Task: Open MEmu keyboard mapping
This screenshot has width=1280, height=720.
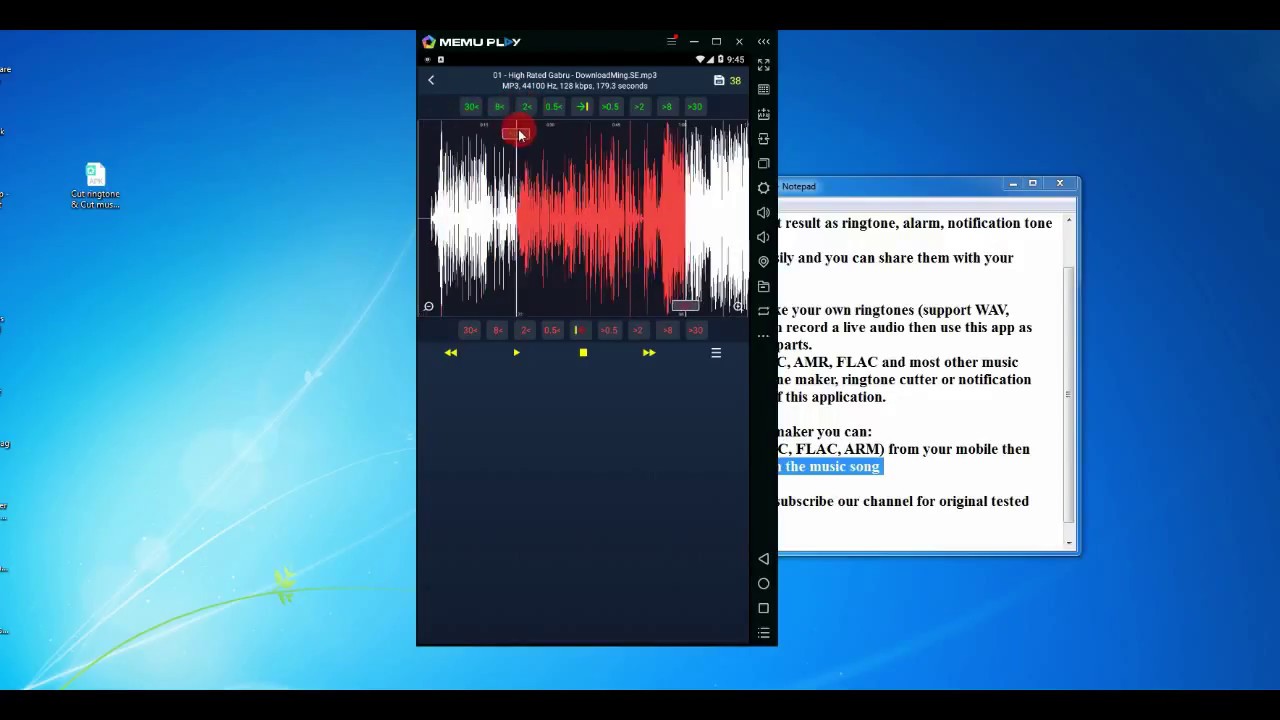Action: 764,90
